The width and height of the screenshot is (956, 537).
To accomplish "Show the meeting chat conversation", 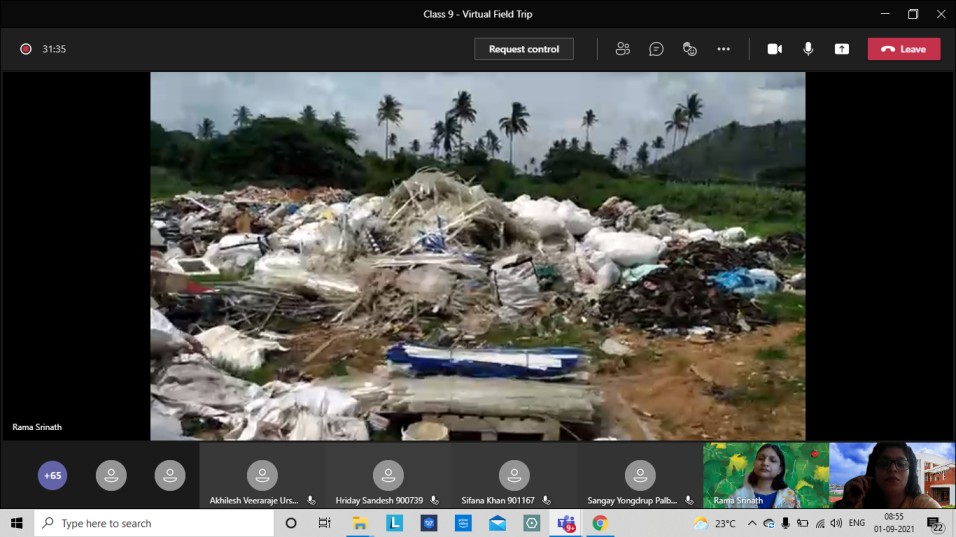I will pos(656,49).
